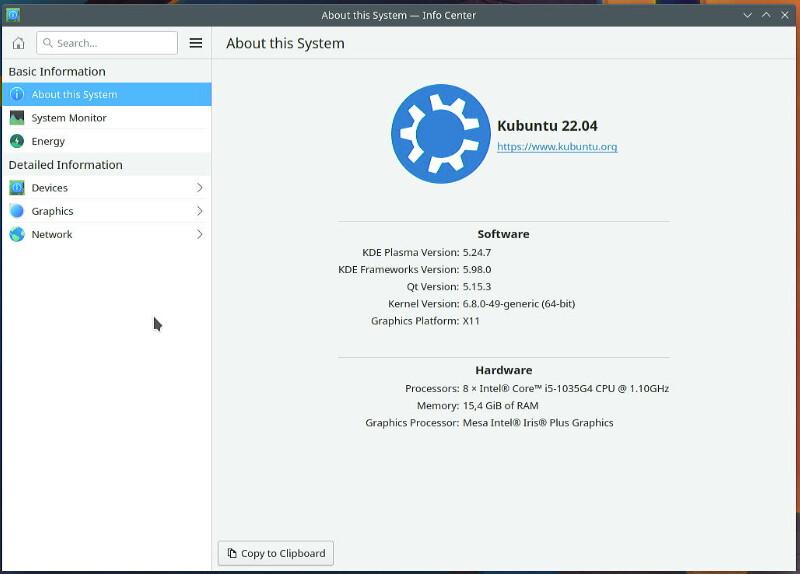
Task: Click the Network globe icon
Action: click(x=17, y=235)
